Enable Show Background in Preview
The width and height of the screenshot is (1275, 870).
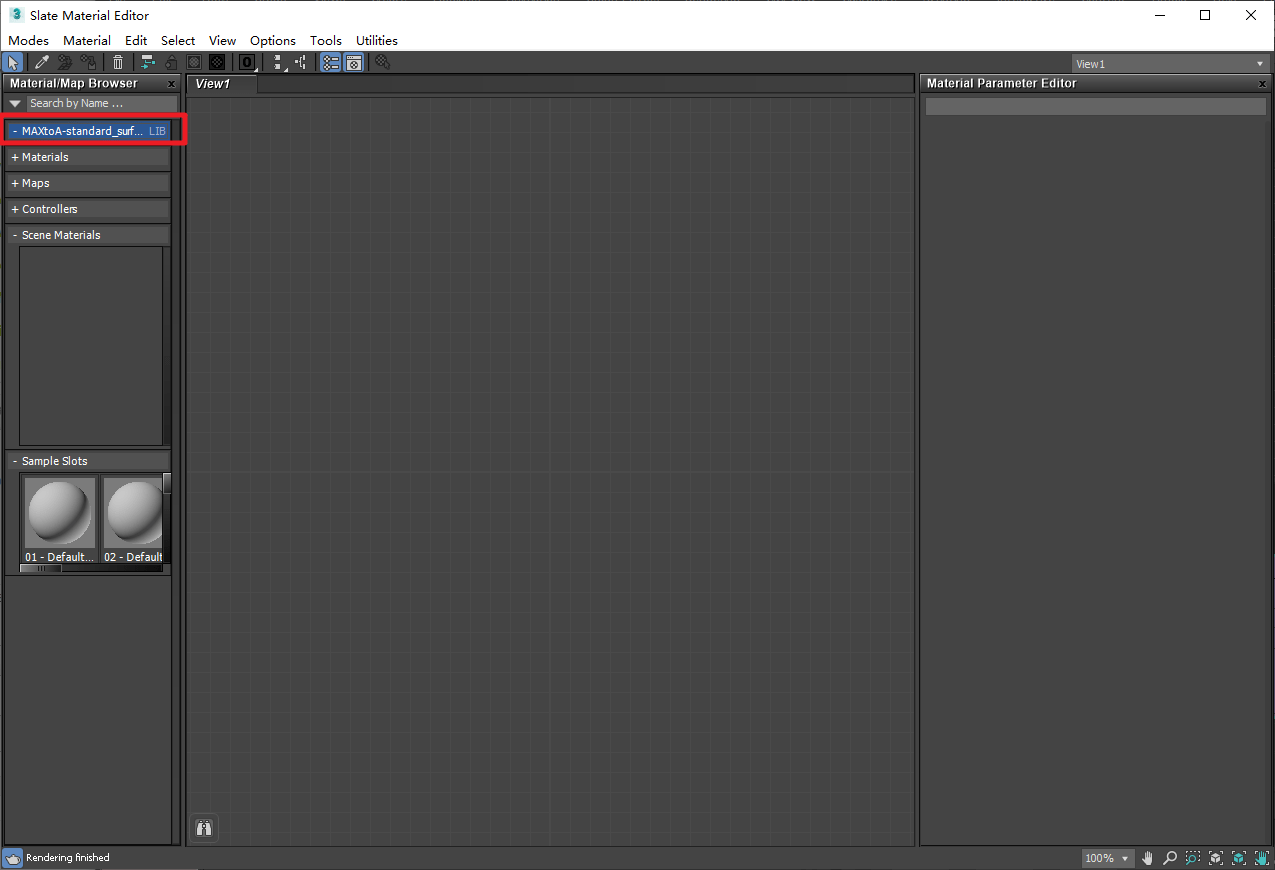(x=192, y=62)
